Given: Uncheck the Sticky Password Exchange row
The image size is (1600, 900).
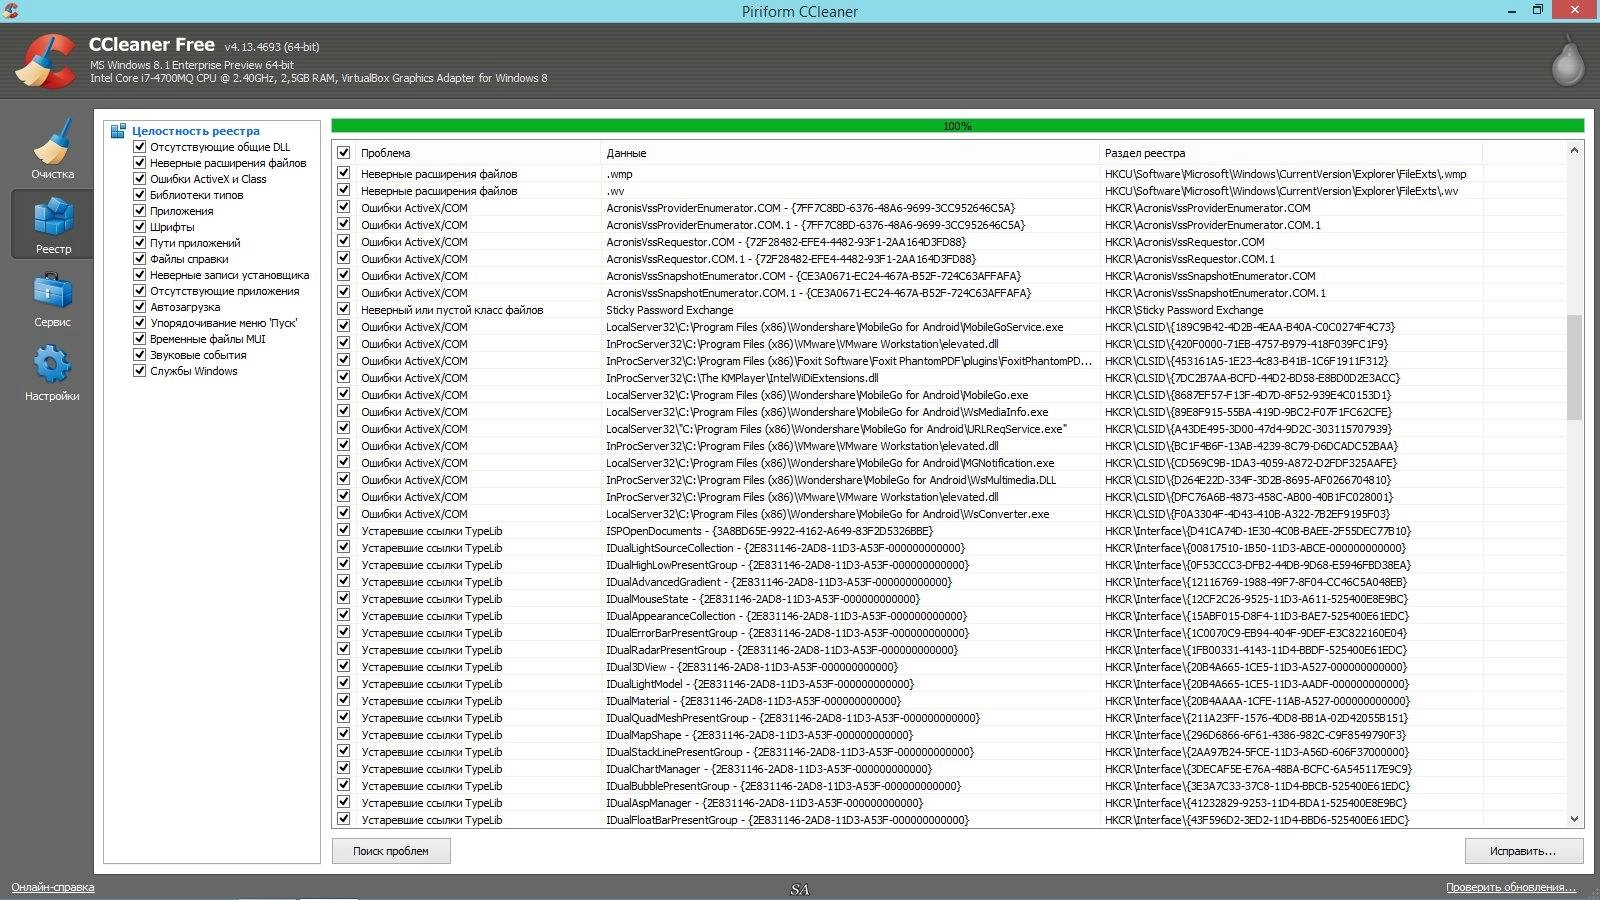Looking at the screenshot, I should tap(344, 310).
